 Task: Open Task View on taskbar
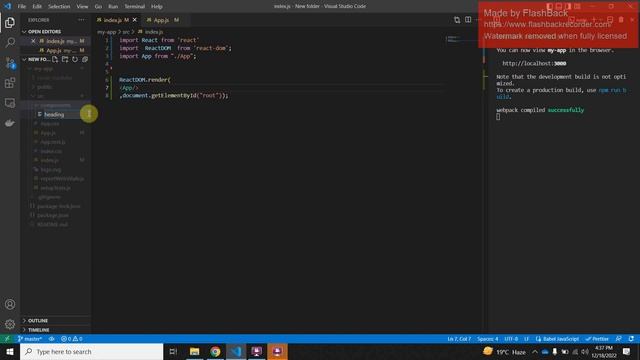click(x=173, y=352)
